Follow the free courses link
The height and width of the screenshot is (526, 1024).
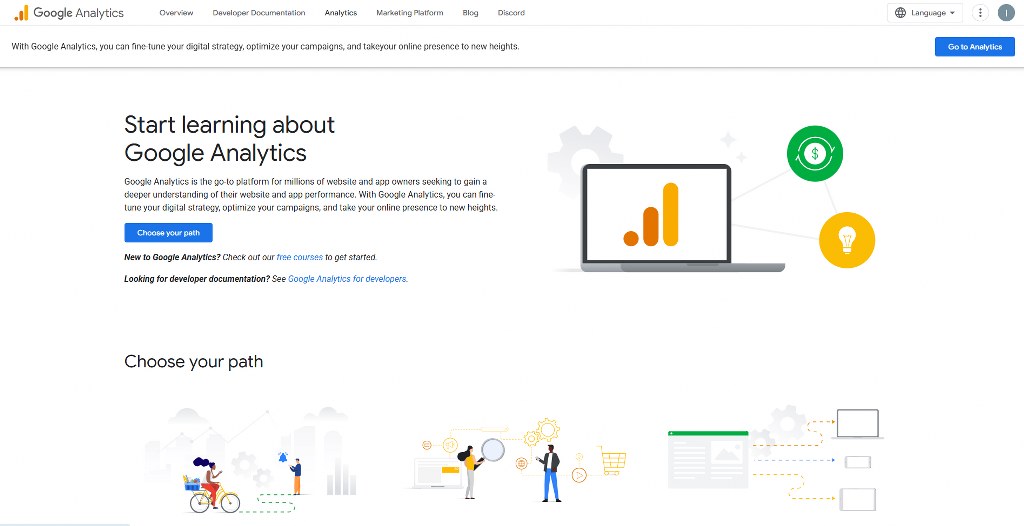pyautogui.click(x=299, y=257)
